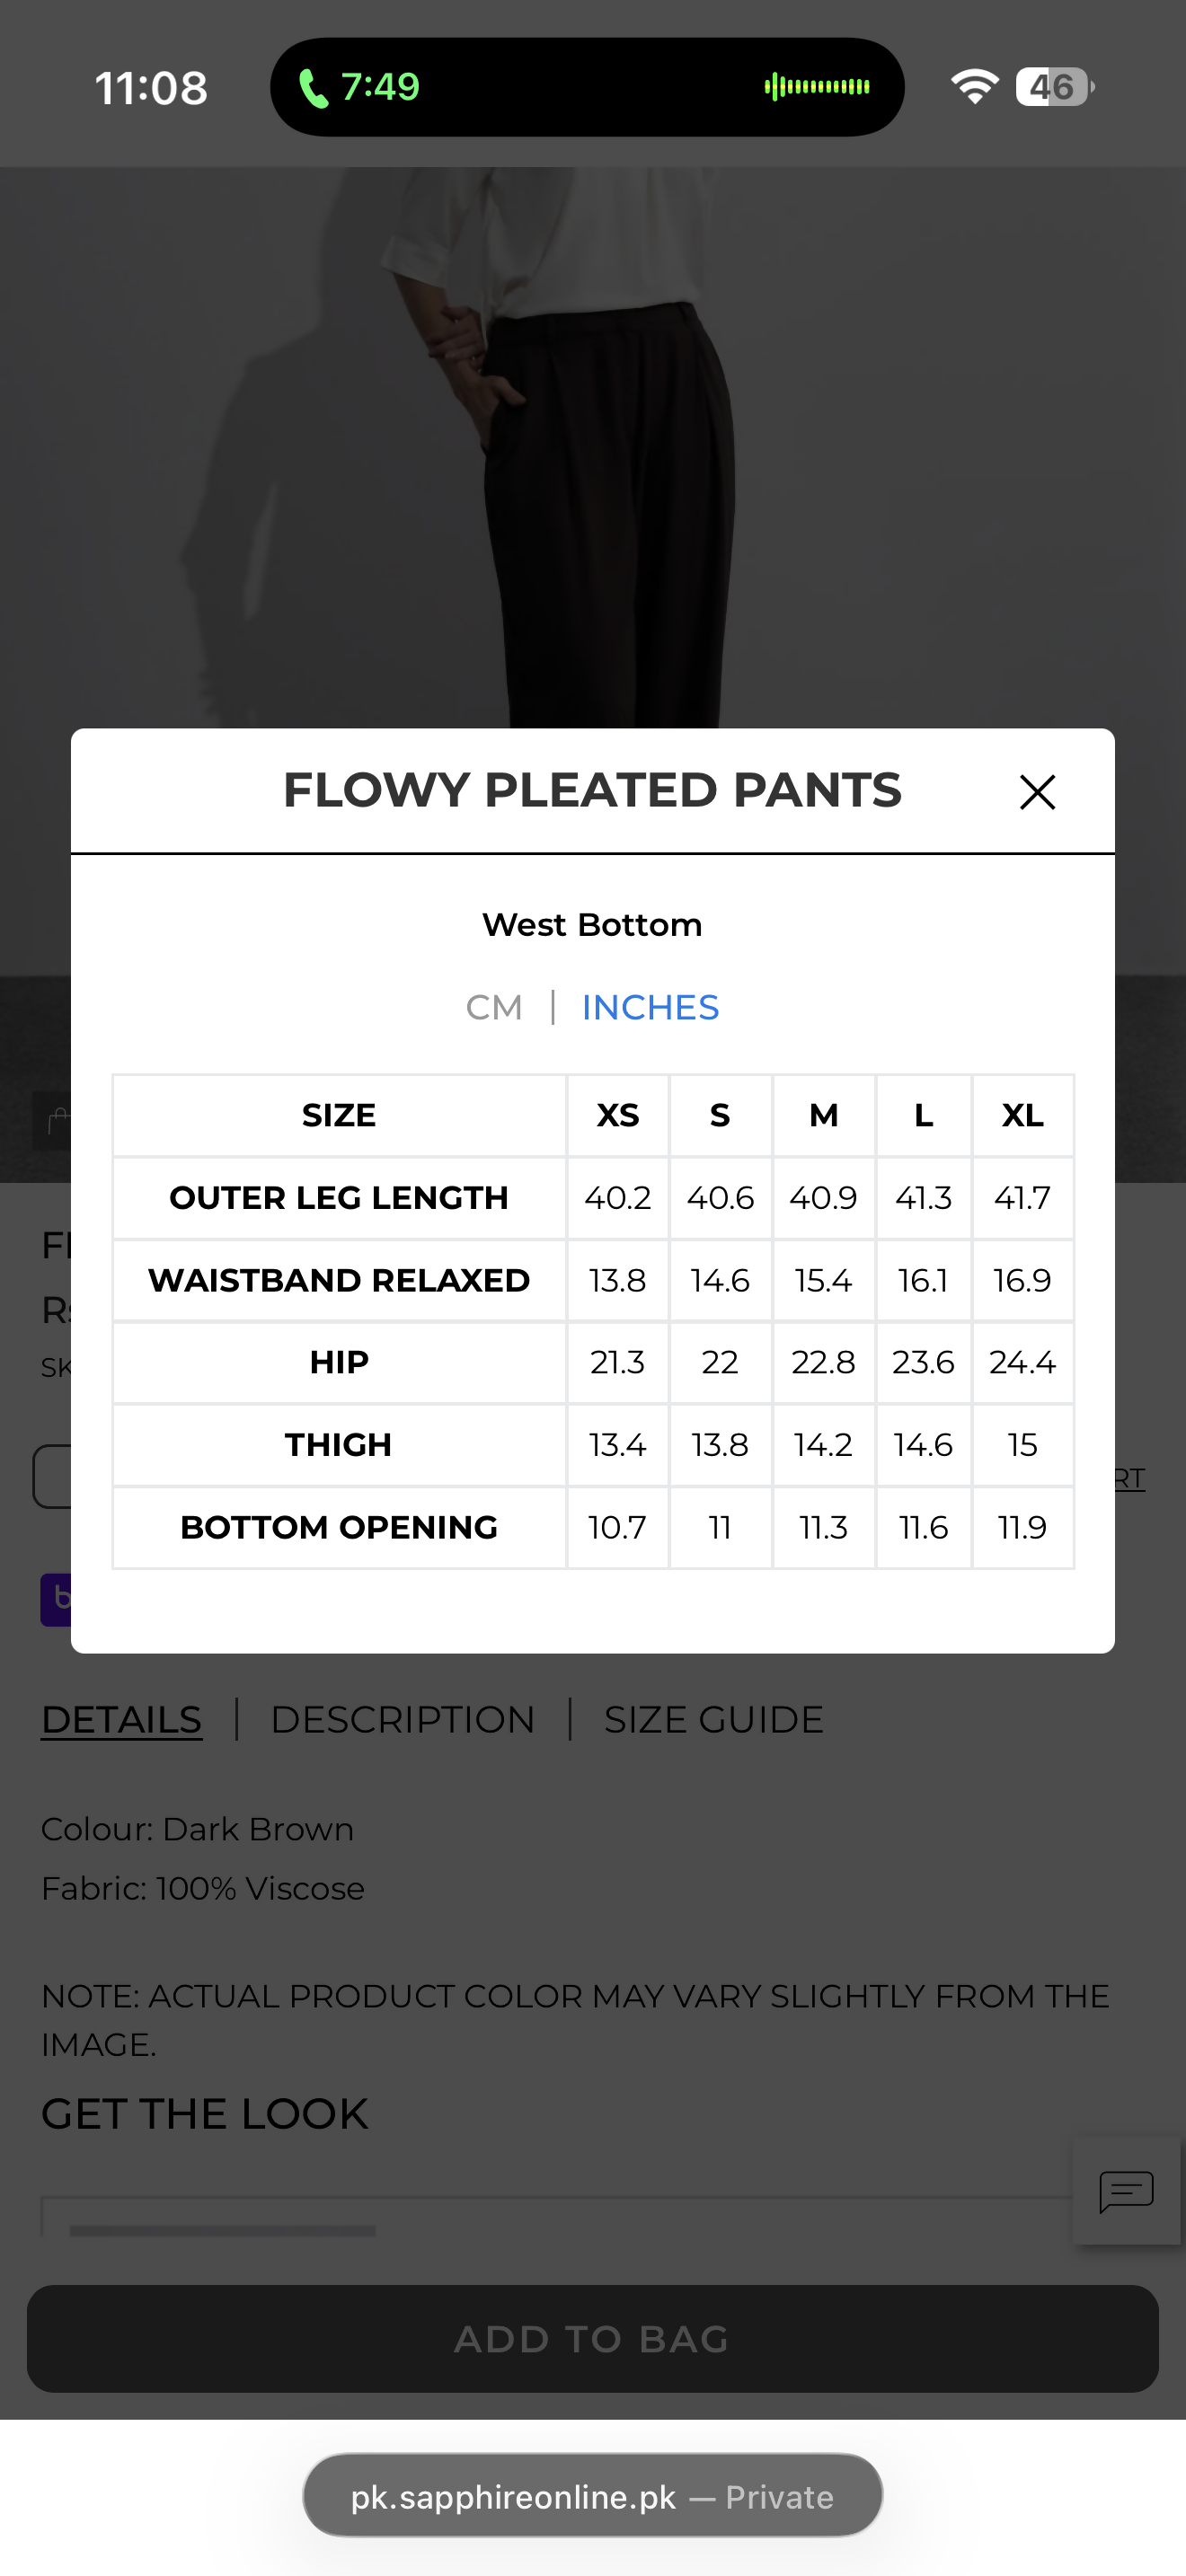Open the SIZE GUIDE tab
Image resolution: width=1186 pixels, height=2576 pixels.
[x=713, y=1719]
